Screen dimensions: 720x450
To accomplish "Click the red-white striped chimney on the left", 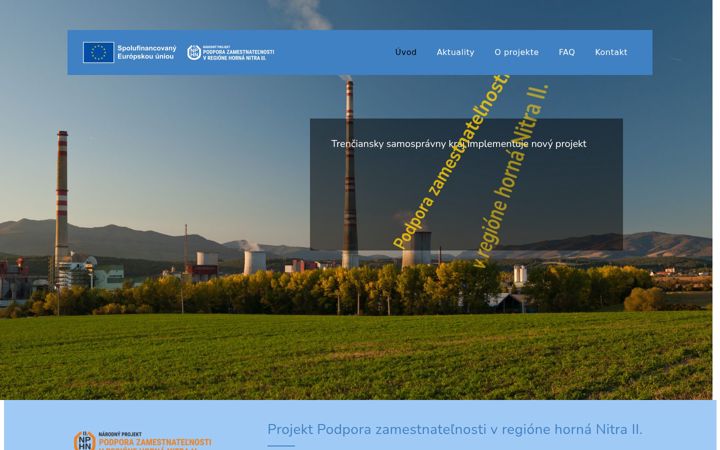I will (x=62, y=197).
